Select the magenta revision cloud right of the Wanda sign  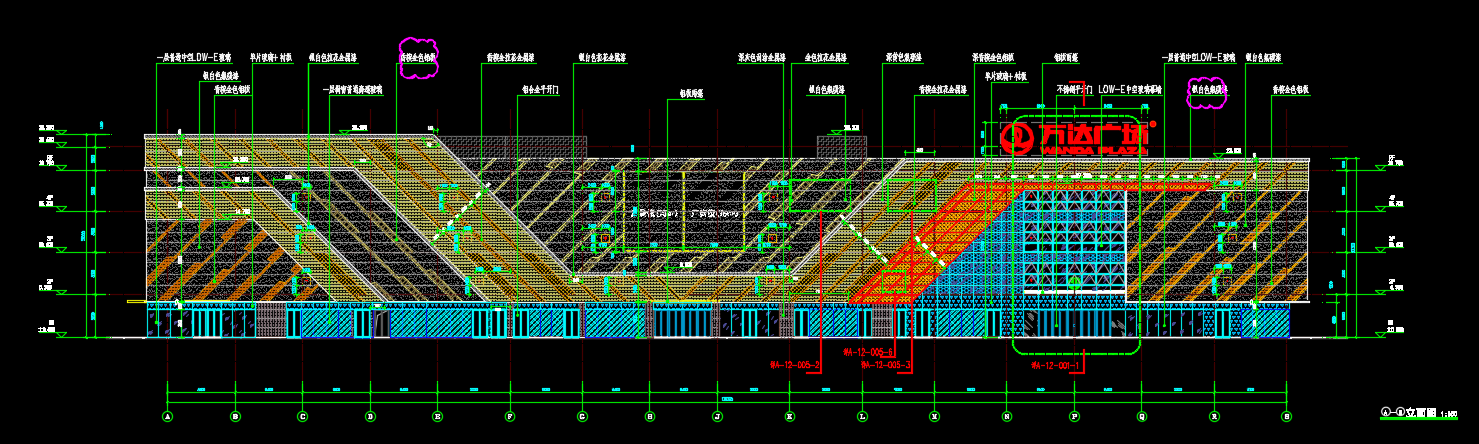pos(1207,92)
